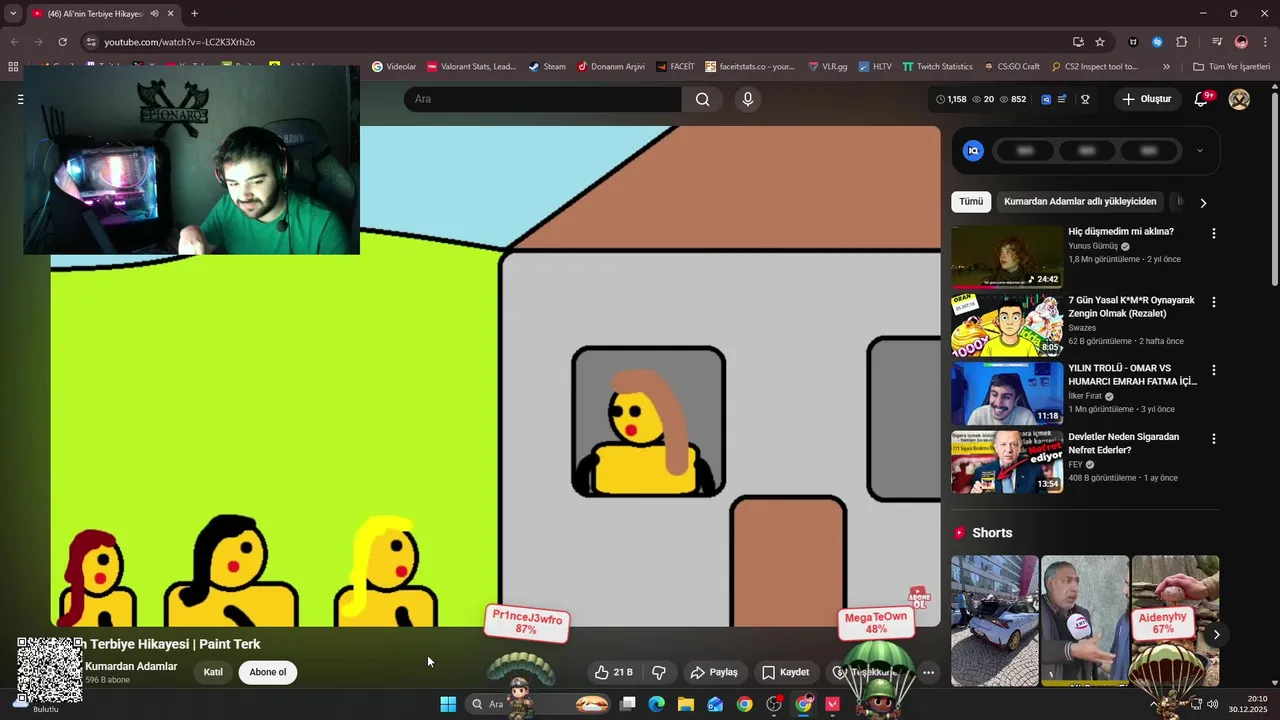
Task: Open the Kumardan Adamlar channel name
Action: [131, 666]
